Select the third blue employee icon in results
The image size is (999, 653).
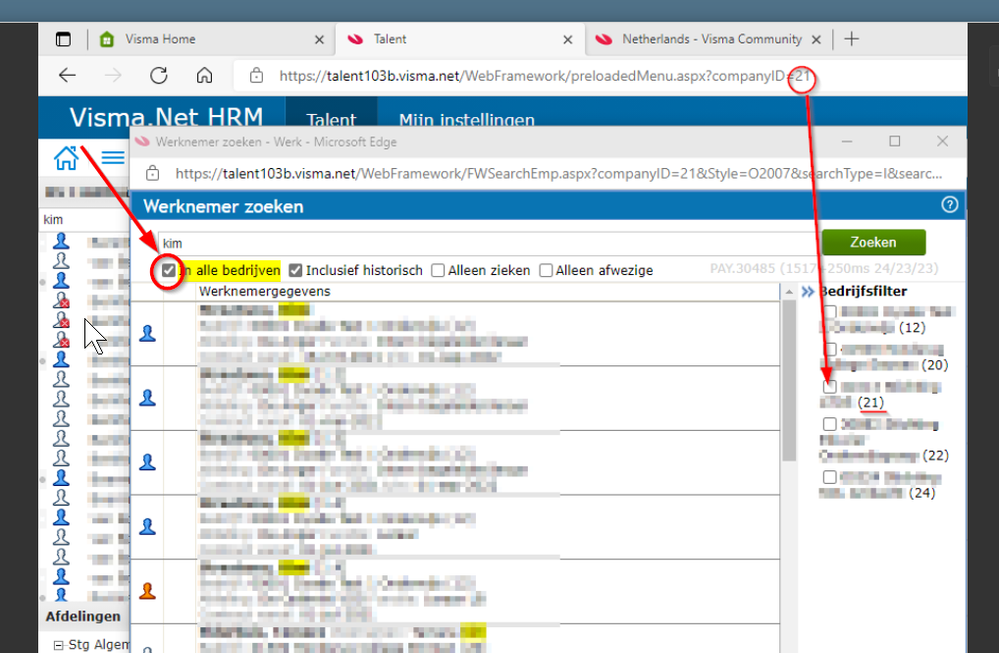147,462
